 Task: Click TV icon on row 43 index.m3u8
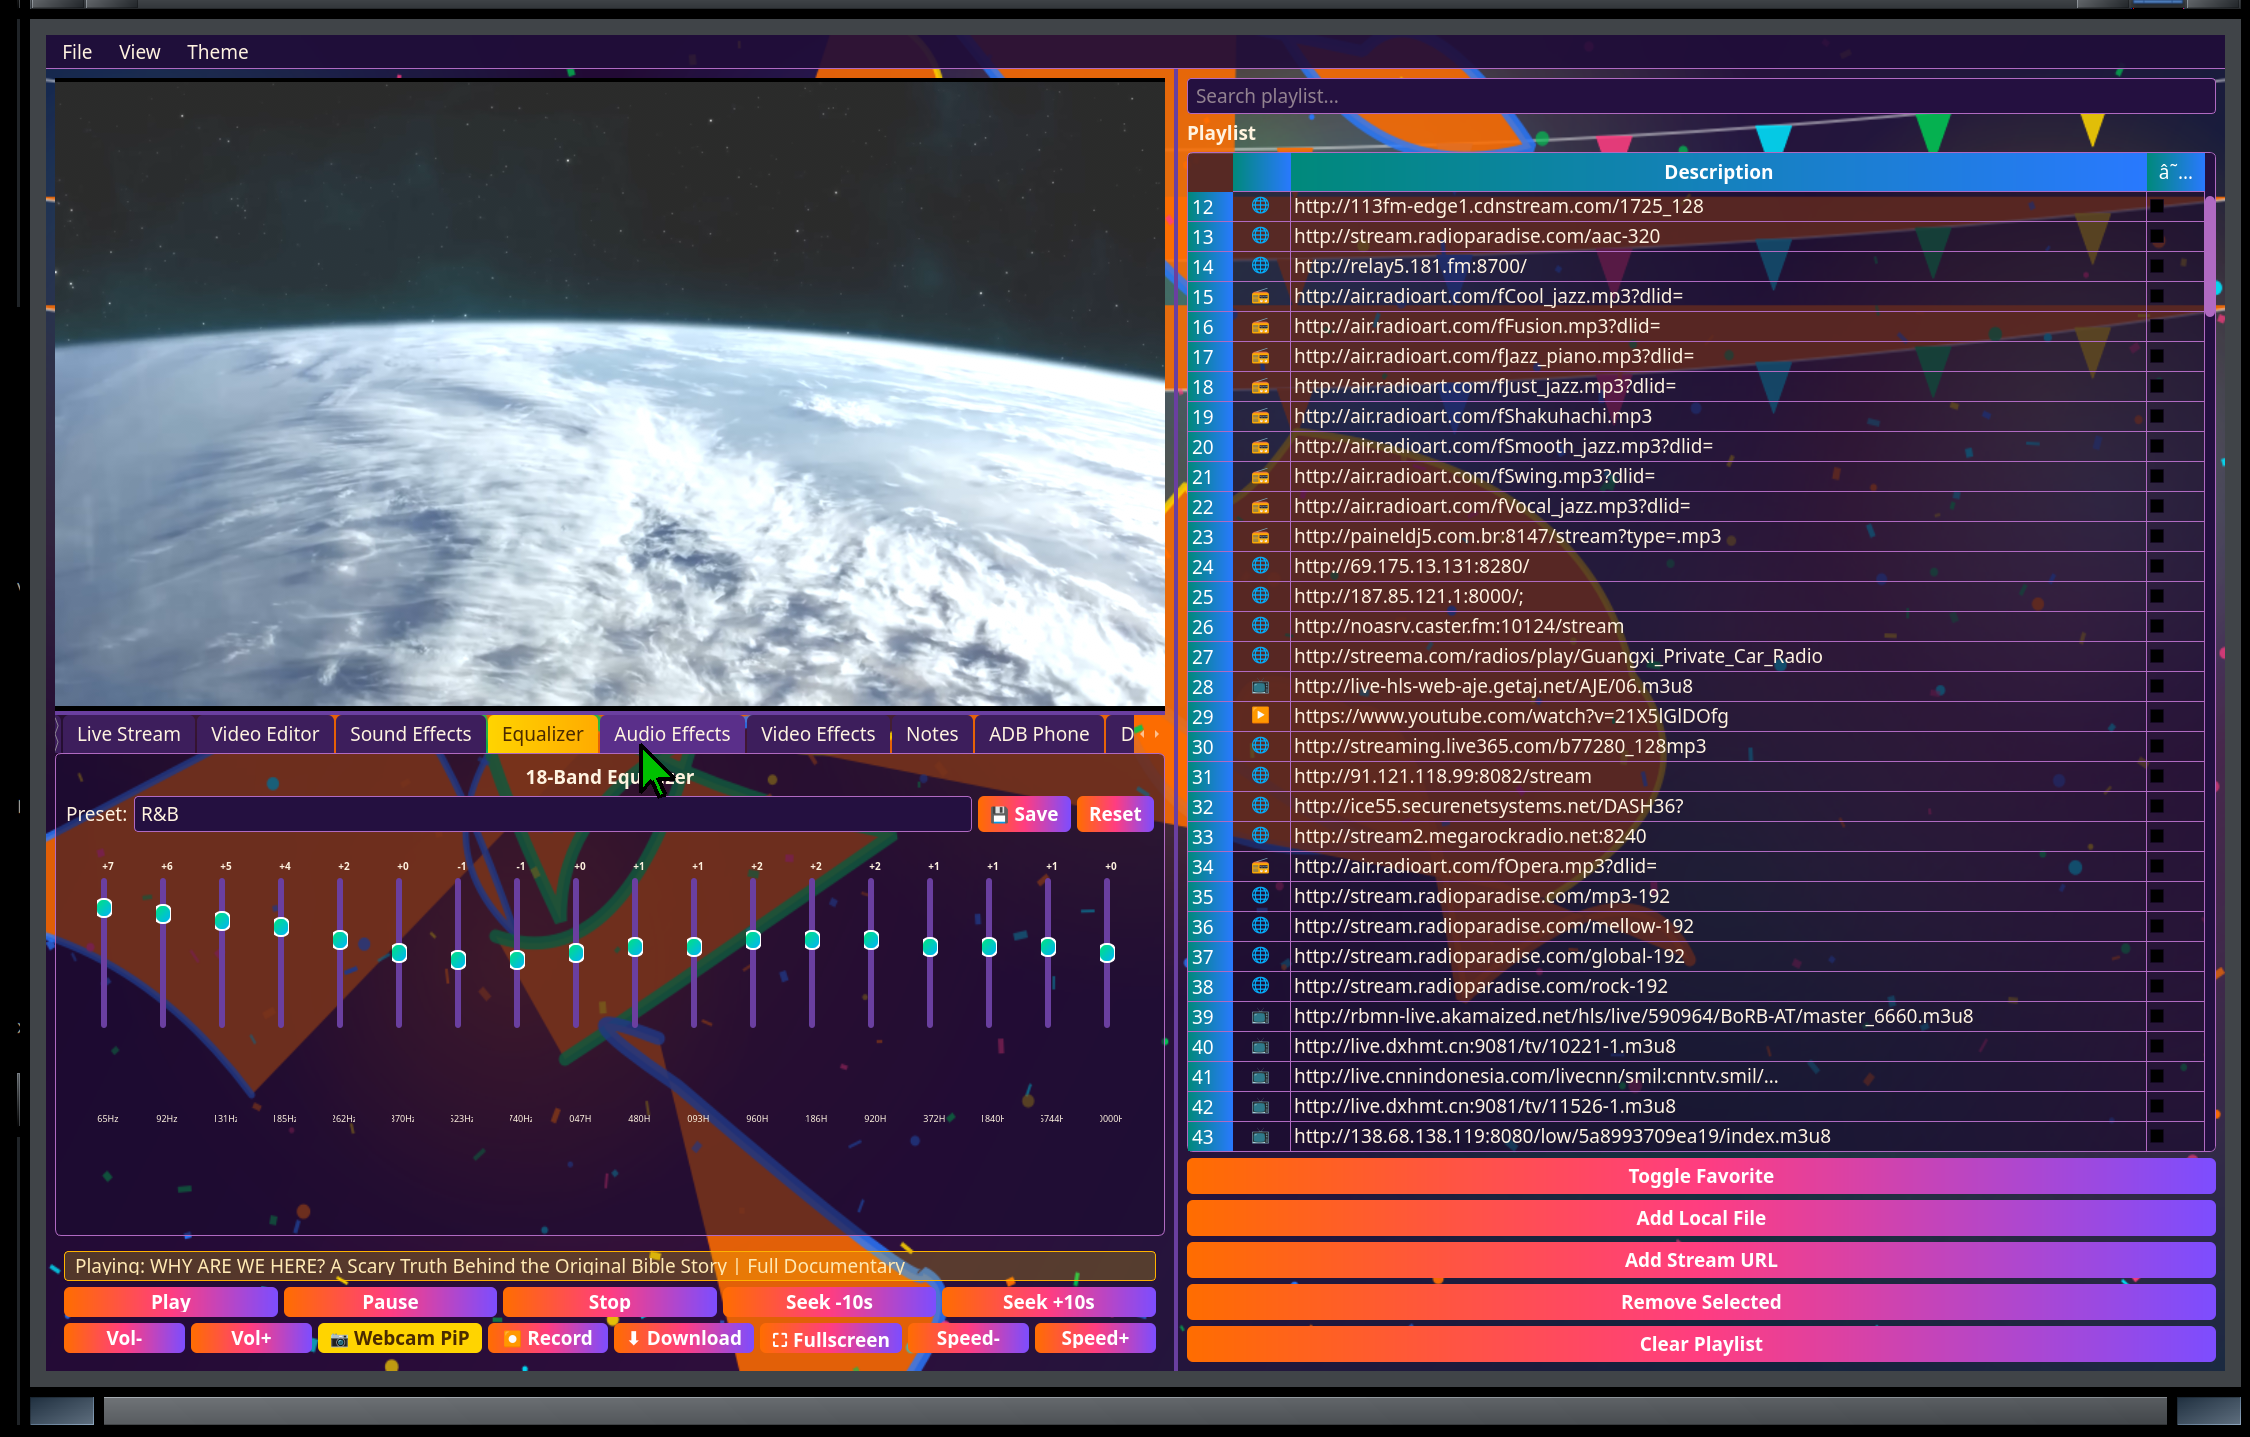pos(1260,1136)
